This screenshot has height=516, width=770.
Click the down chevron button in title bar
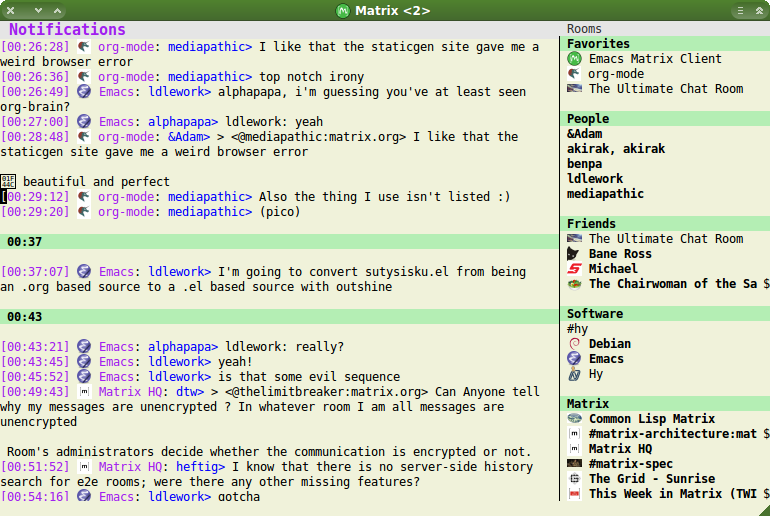coord(38,10)
